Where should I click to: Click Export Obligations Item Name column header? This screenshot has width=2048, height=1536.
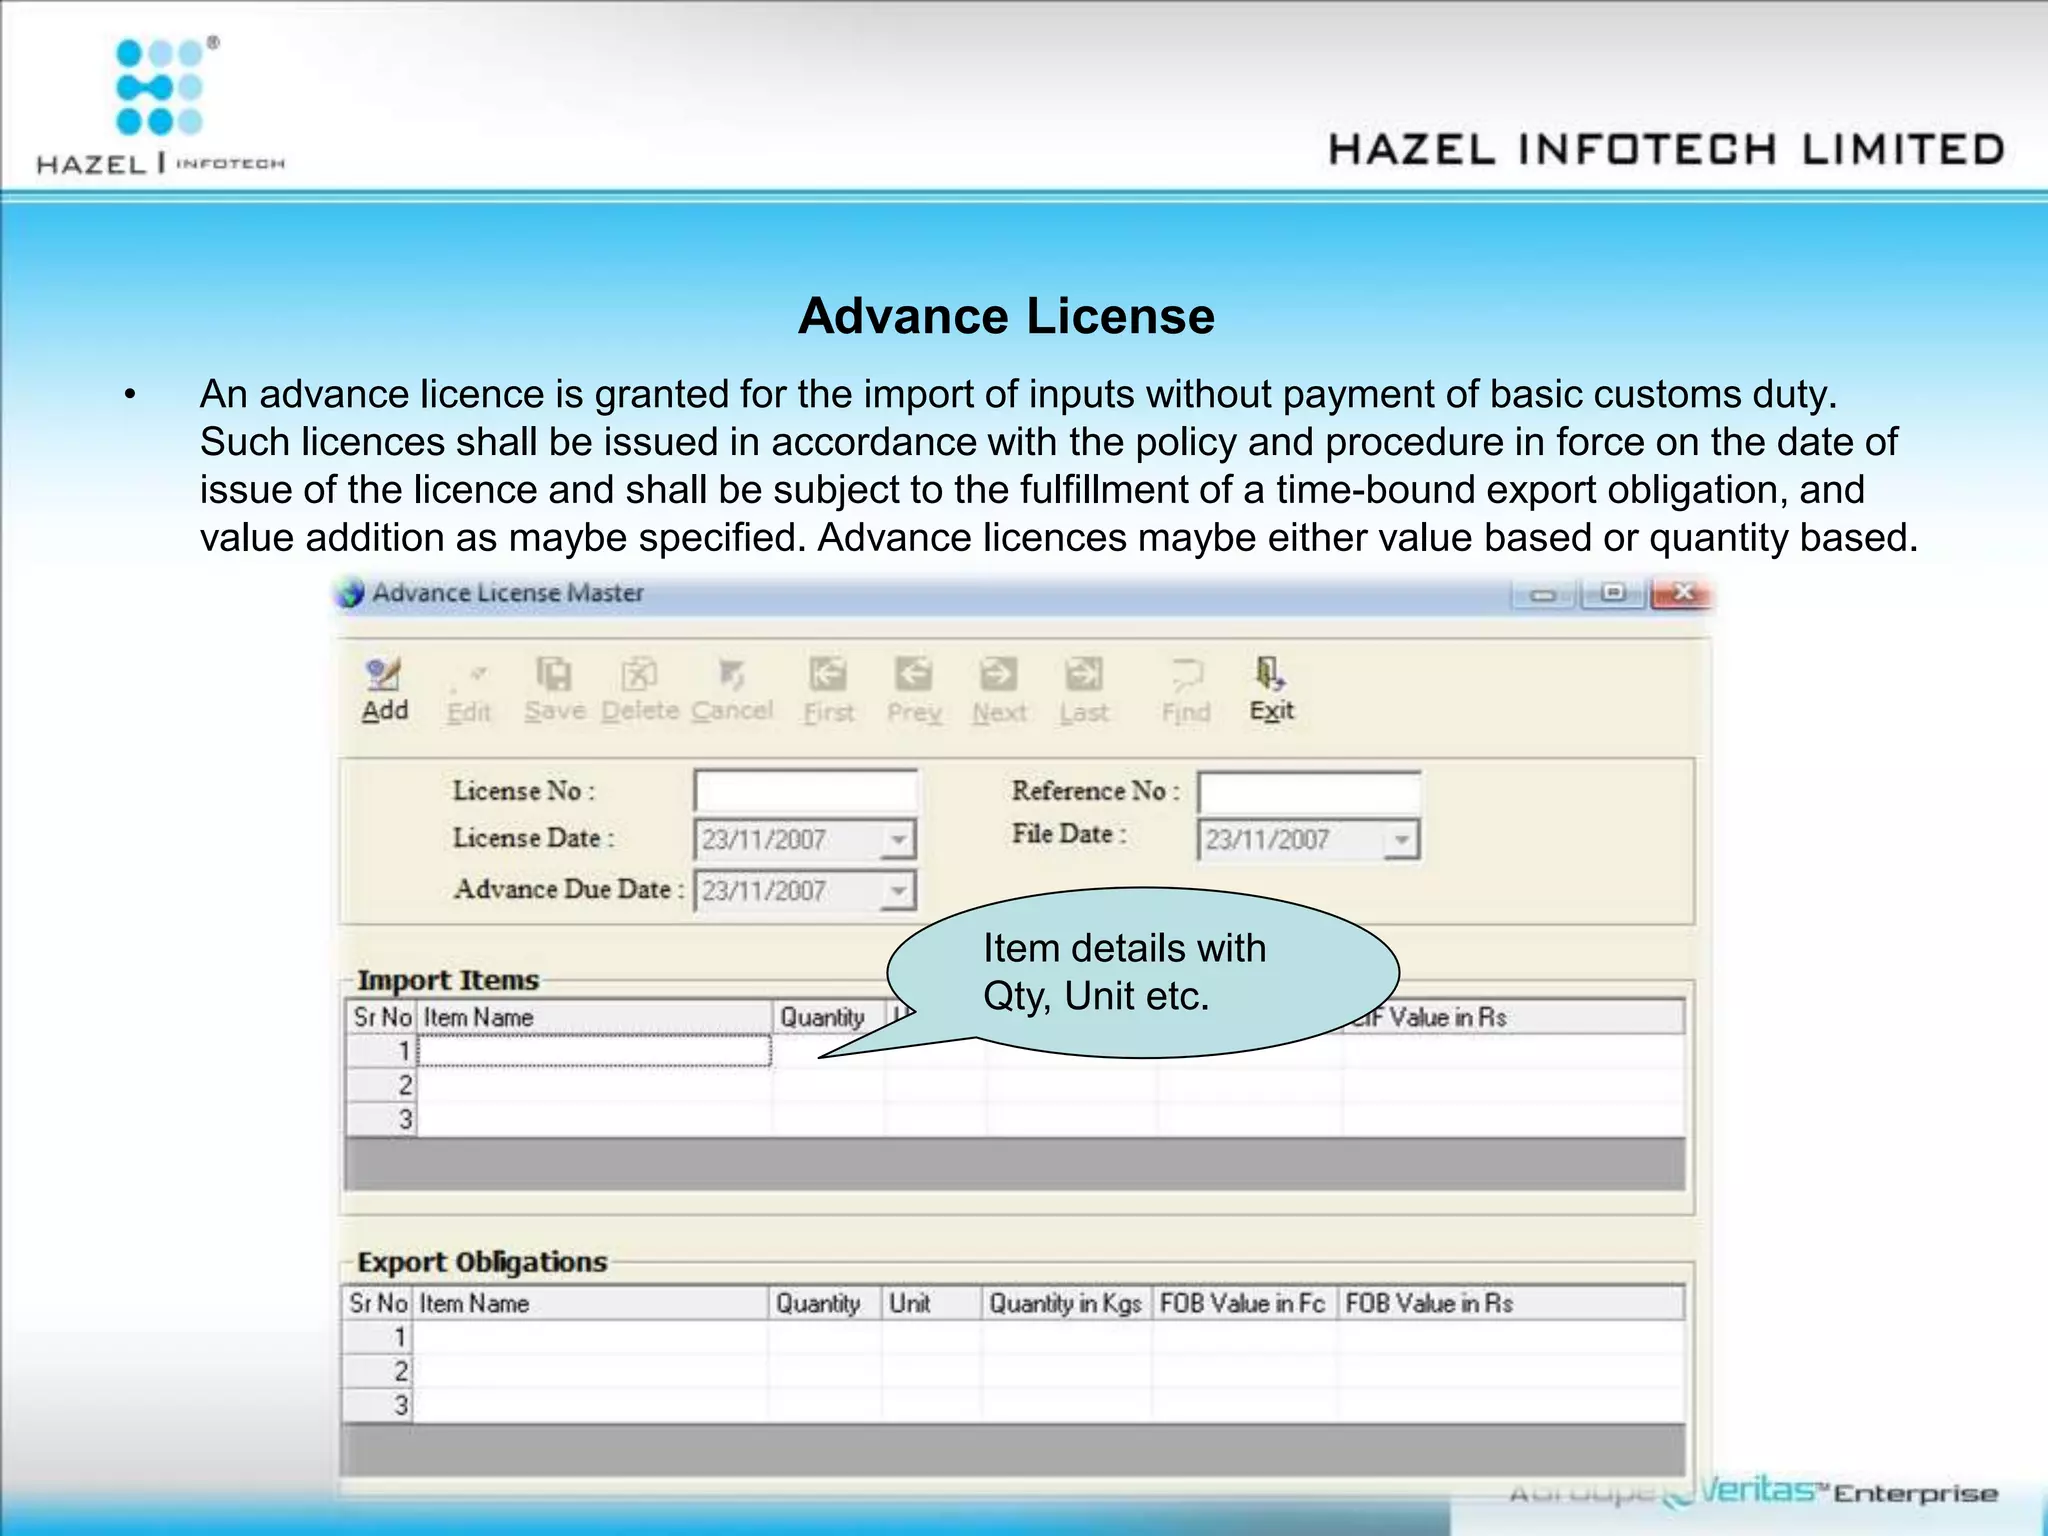pyautogui.click(x=590, y=1303)
